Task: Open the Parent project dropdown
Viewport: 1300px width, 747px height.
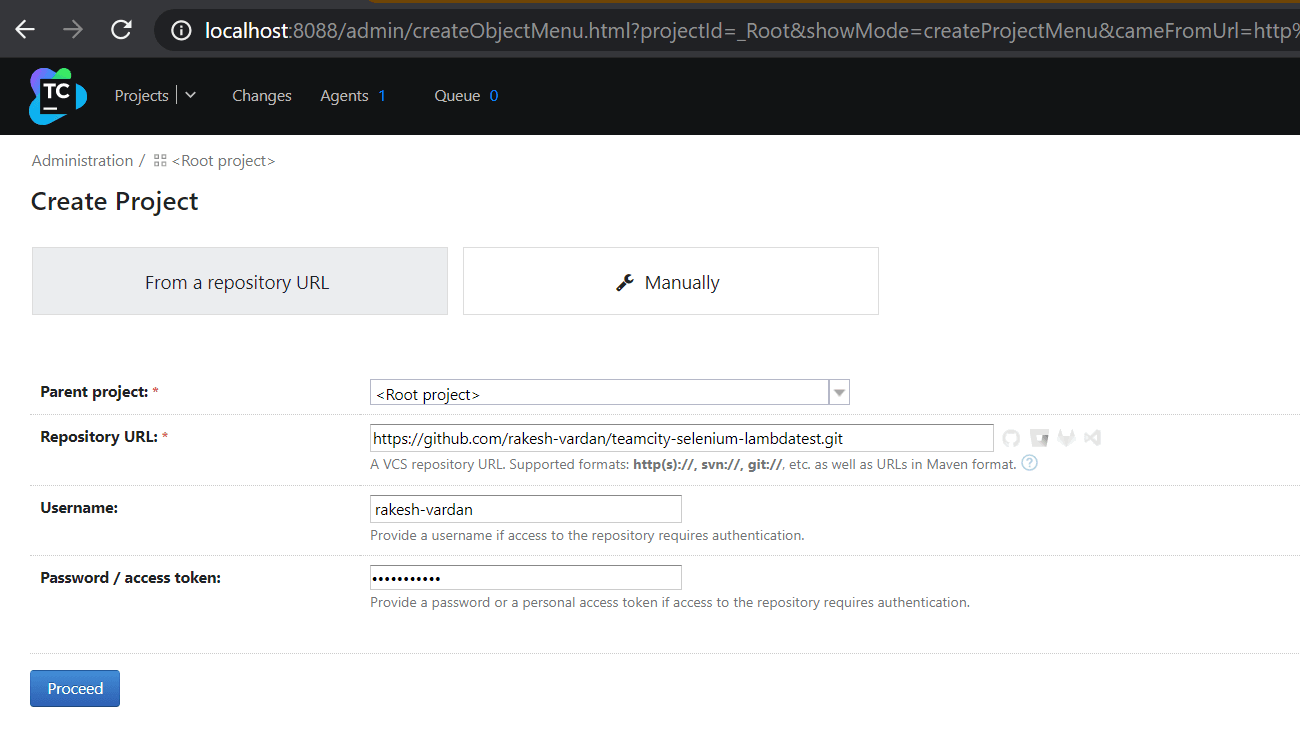Action: pyautogui.click(x=839, y=393)
